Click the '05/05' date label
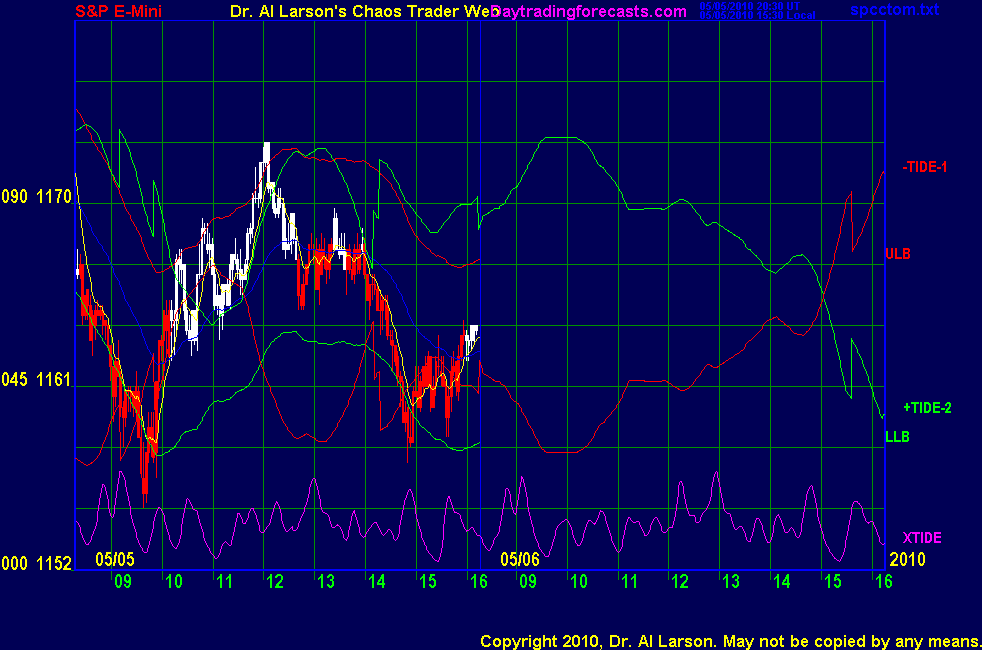Screen dimensions: 982x650 (115, 559)
